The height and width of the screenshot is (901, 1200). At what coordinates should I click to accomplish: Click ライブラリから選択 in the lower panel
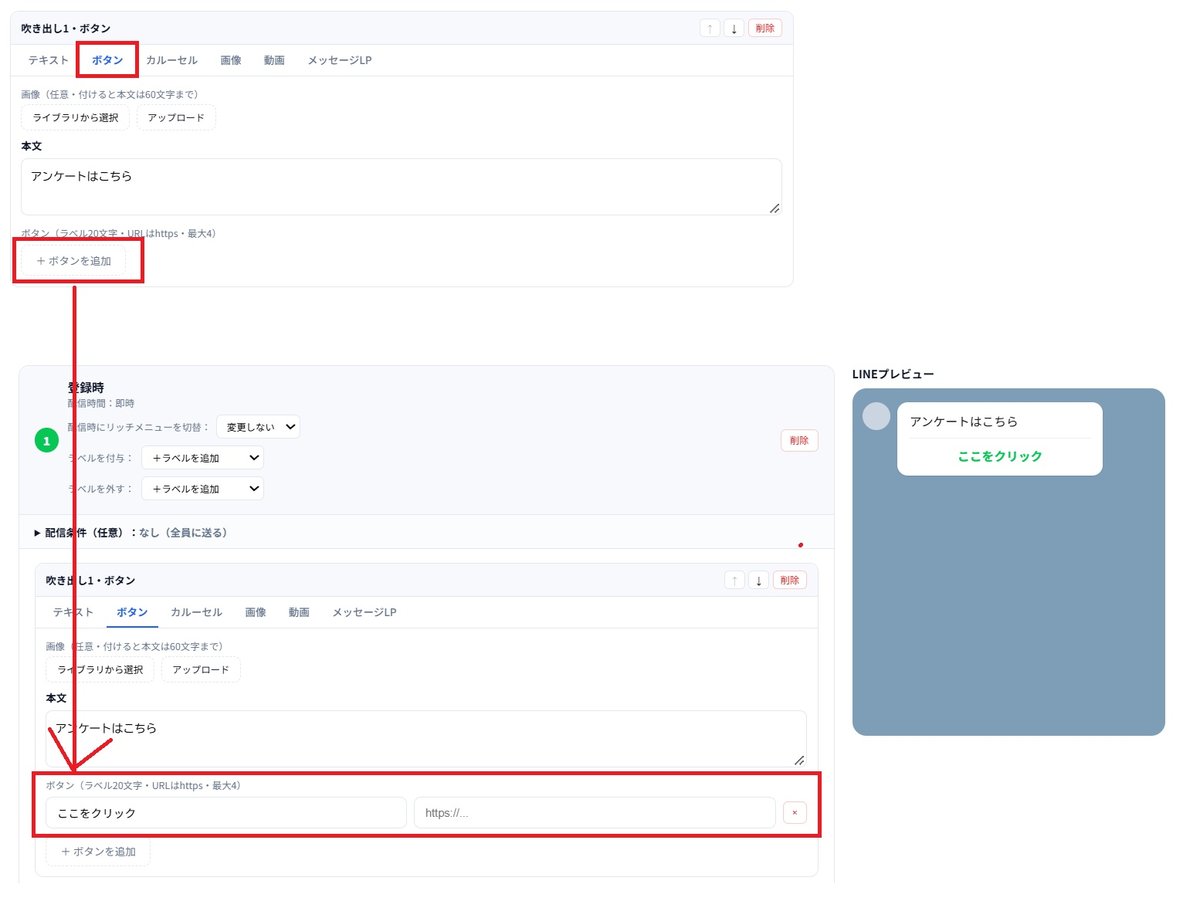point(100,670)
